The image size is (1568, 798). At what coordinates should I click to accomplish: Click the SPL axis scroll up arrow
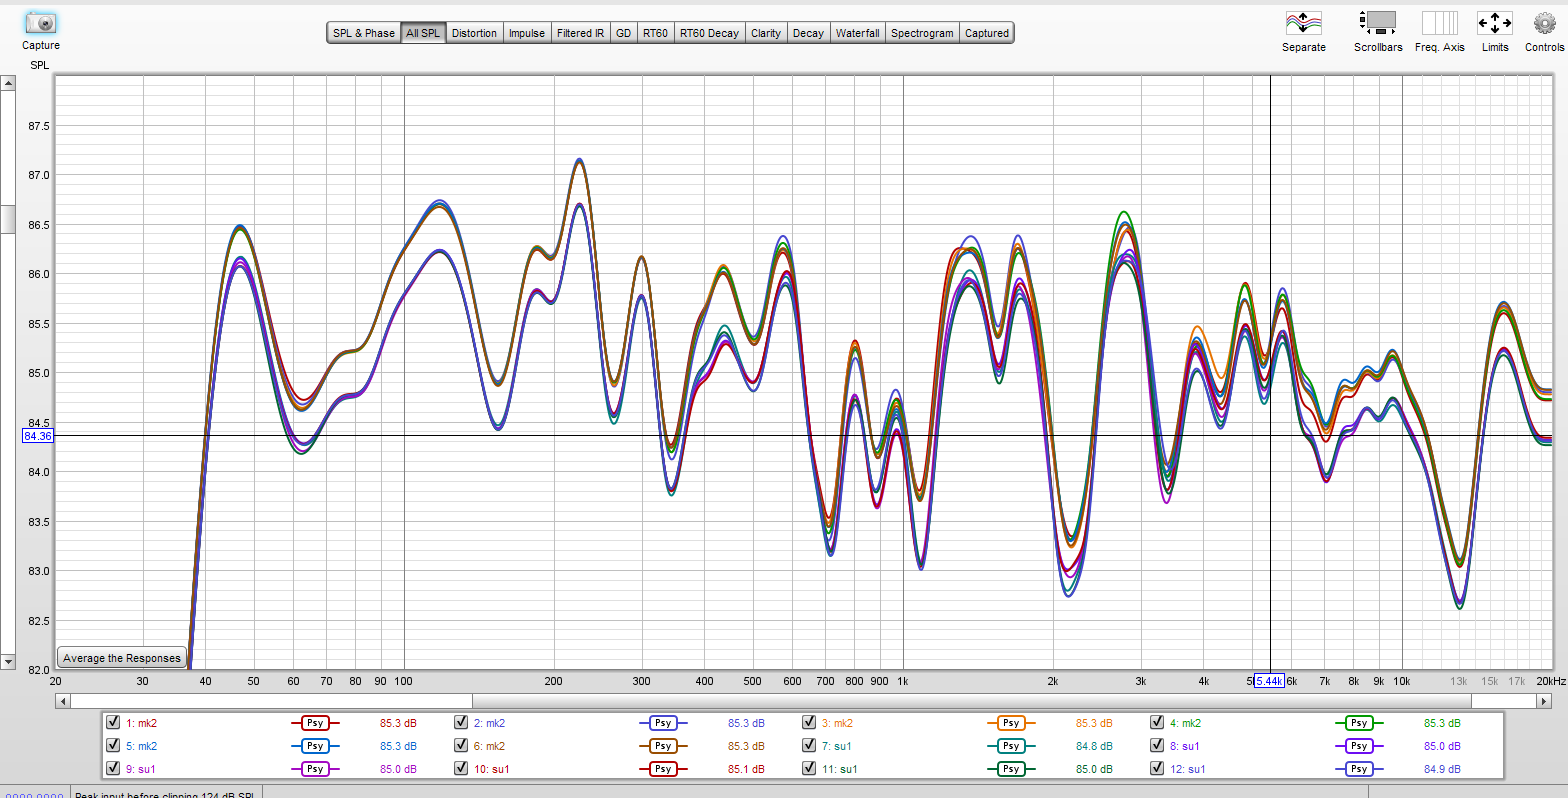pyautogui.click(x=7, y=83)
